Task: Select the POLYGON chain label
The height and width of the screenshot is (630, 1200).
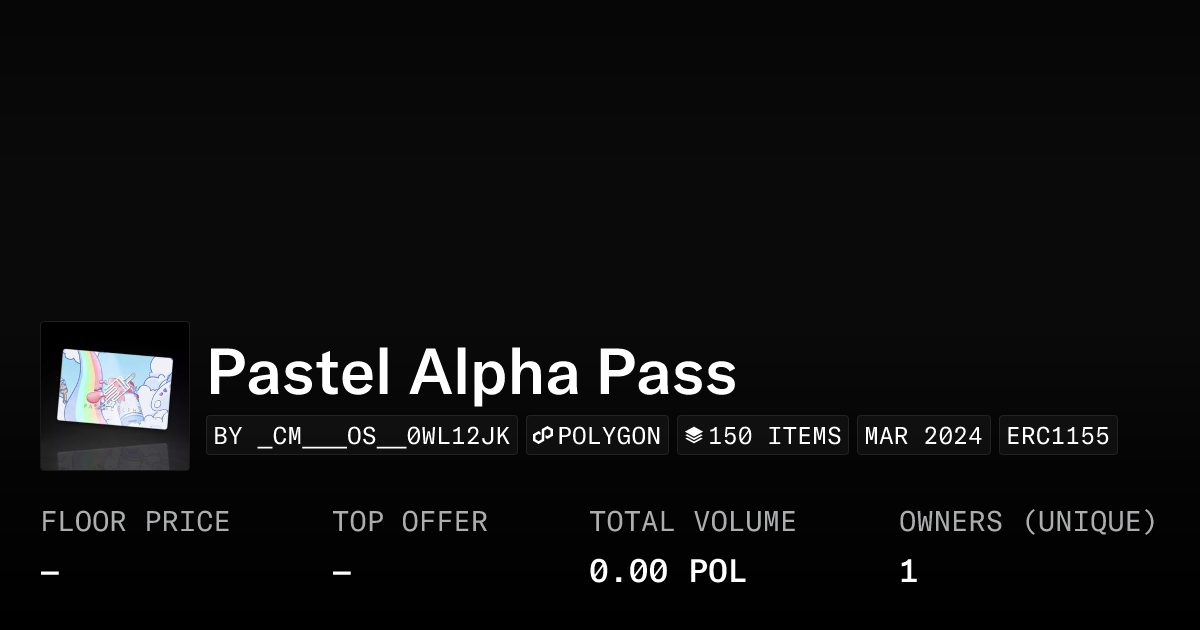Action: [x=609, y=436]
